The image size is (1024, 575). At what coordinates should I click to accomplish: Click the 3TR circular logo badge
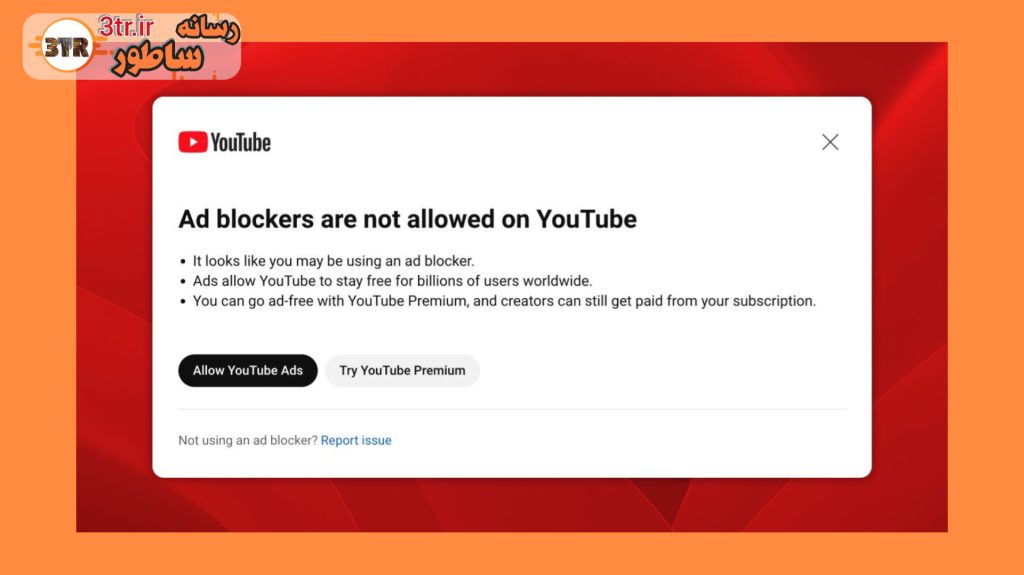66,46
